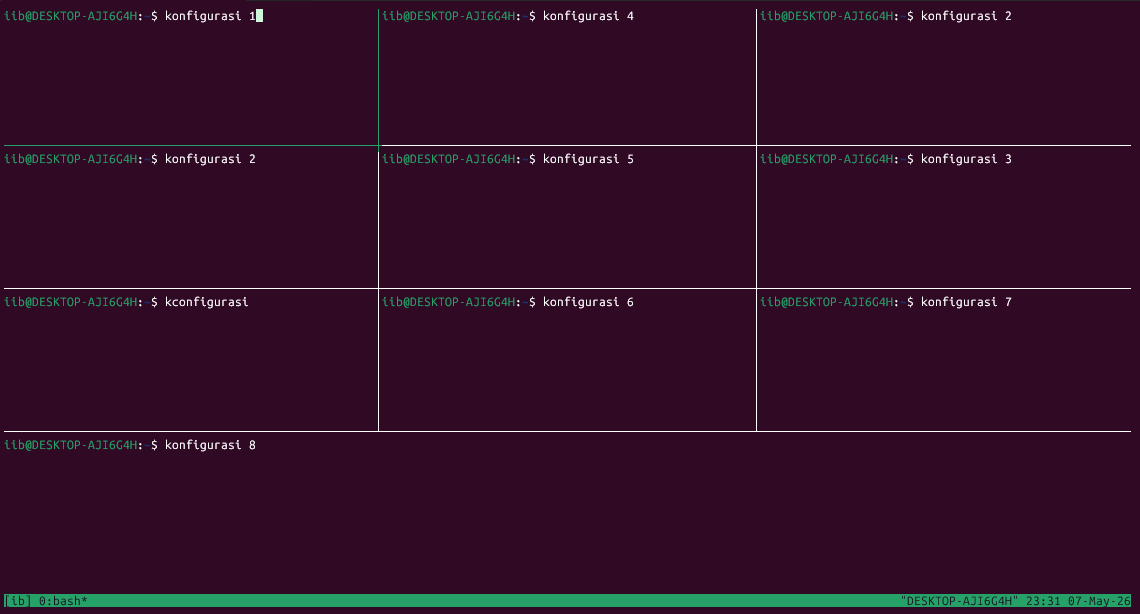Click the "konfigurasi 3" command text
Viewport: 1140px width, 614px height.
pyautogui.click(x=966, y=159)
